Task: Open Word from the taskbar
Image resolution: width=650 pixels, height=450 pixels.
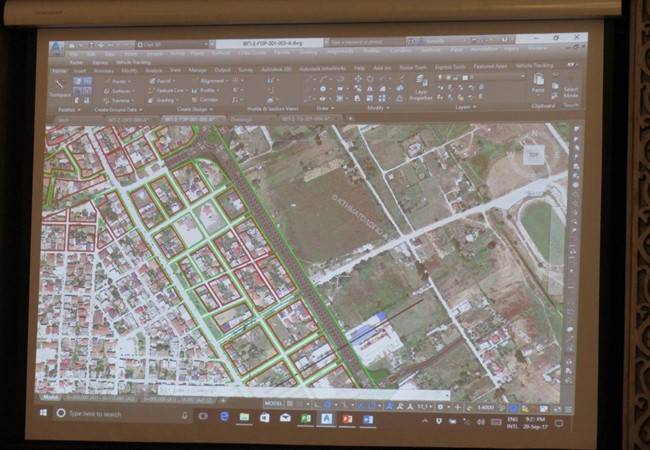Action: [368, 420]
